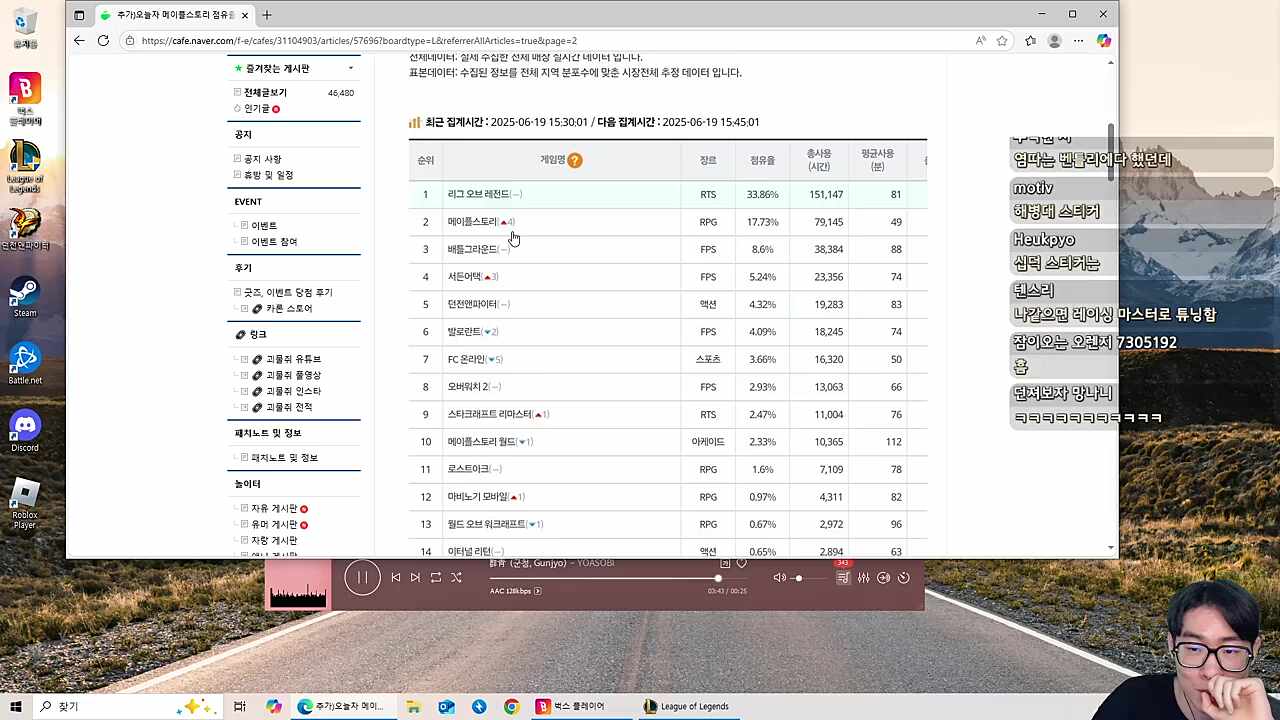Go back in the browser
1280x720 pixels.
point(79,40)
